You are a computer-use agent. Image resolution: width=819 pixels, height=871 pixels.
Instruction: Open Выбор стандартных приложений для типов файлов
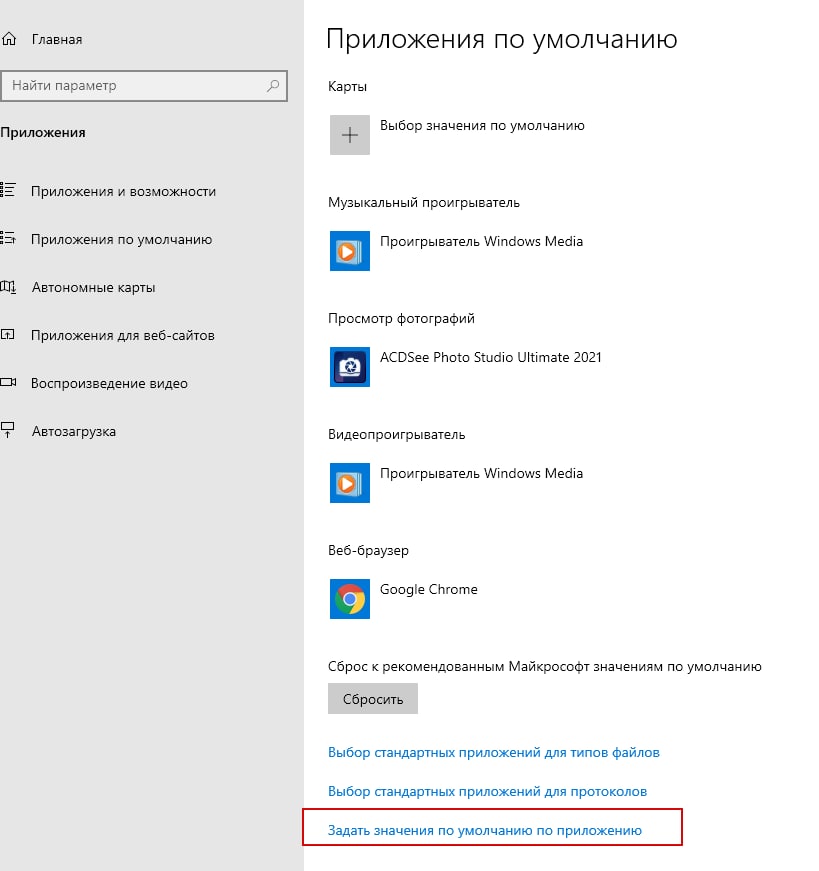(494, 753)
